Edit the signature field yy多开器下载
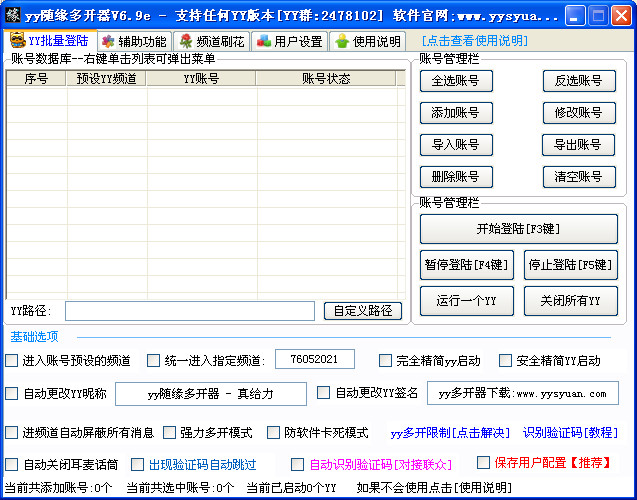Viewport: 637px width, 500px height. 523,393
